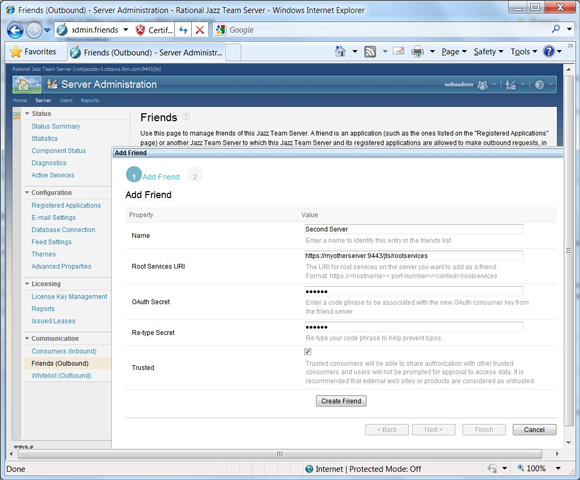Open Status Summary link
Image resolution: width=580 pixels, height=480 pixels.
click(x=55, y=126)
